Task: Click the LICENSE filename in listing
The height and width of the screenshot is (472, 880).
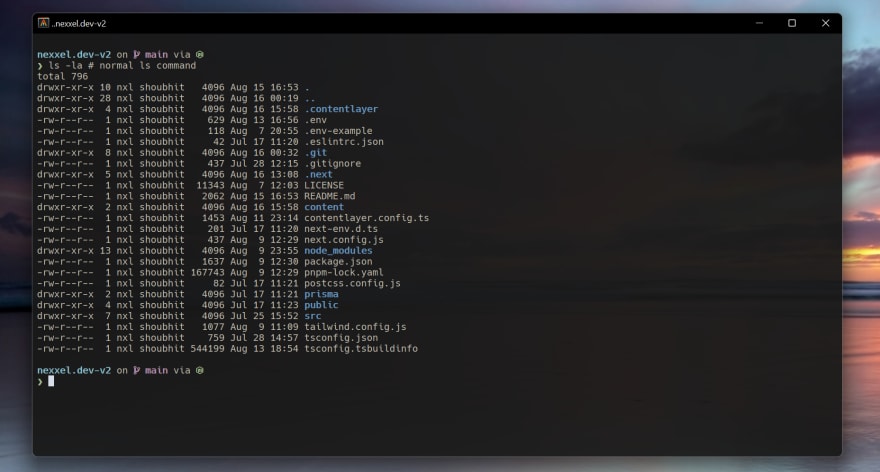Action: click(x=324, y=185)
